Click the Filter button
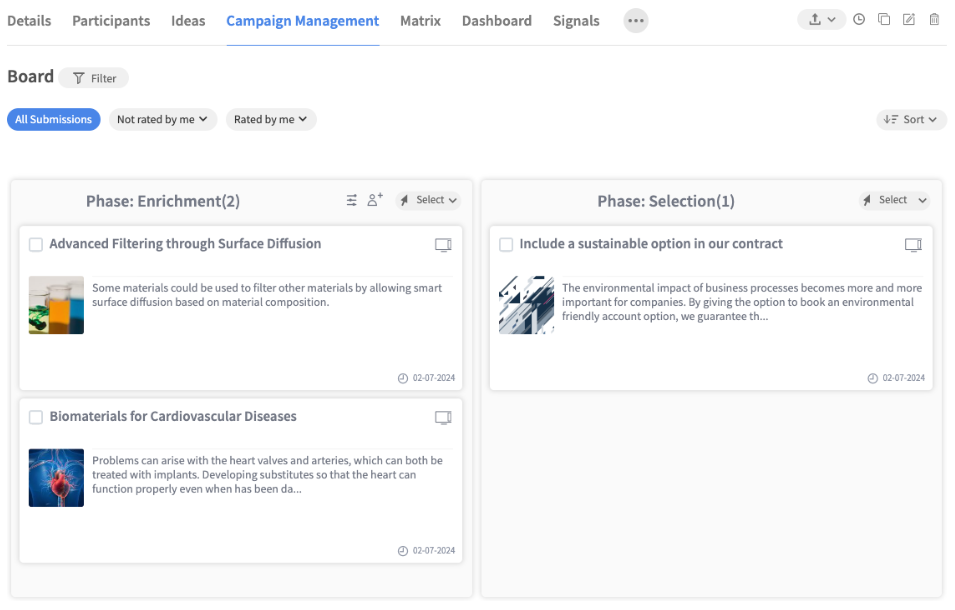Screen dimensions: 955x610 (94, 78)
